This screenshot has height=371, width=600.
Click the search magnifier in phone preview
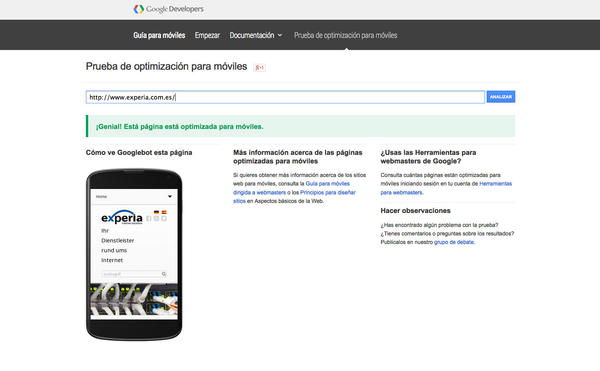[x=164, y=274]
